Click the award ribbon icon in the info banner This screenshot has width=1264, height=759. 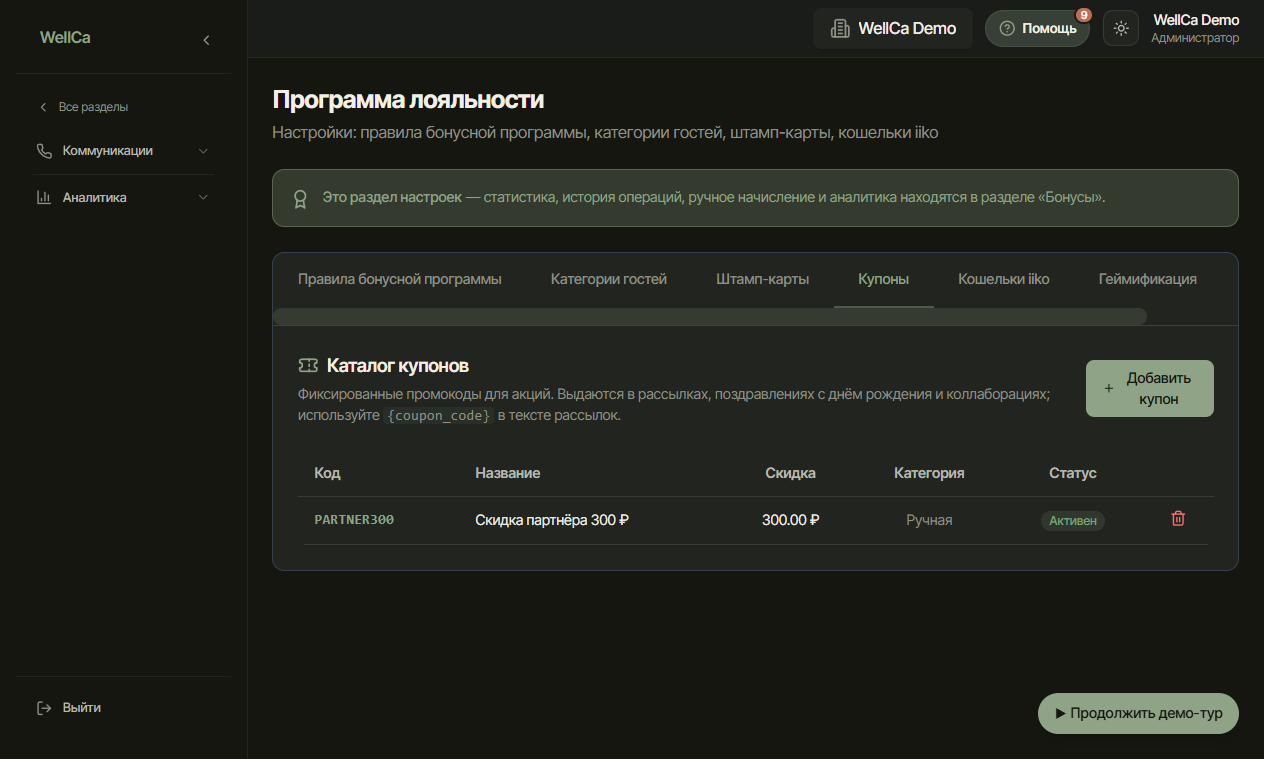coord(300,199)
